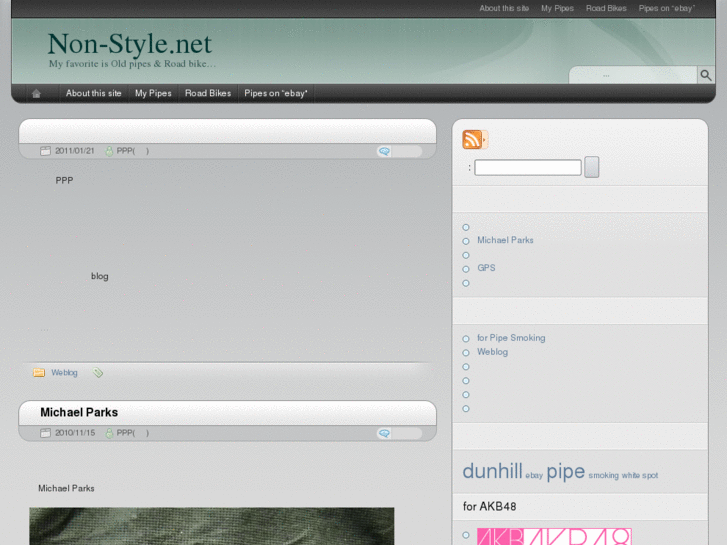This screenshot has height=545, width=727.
Task: Open Pipes on "ebay" in main navigation bar
Action: [x=276, y=93]
